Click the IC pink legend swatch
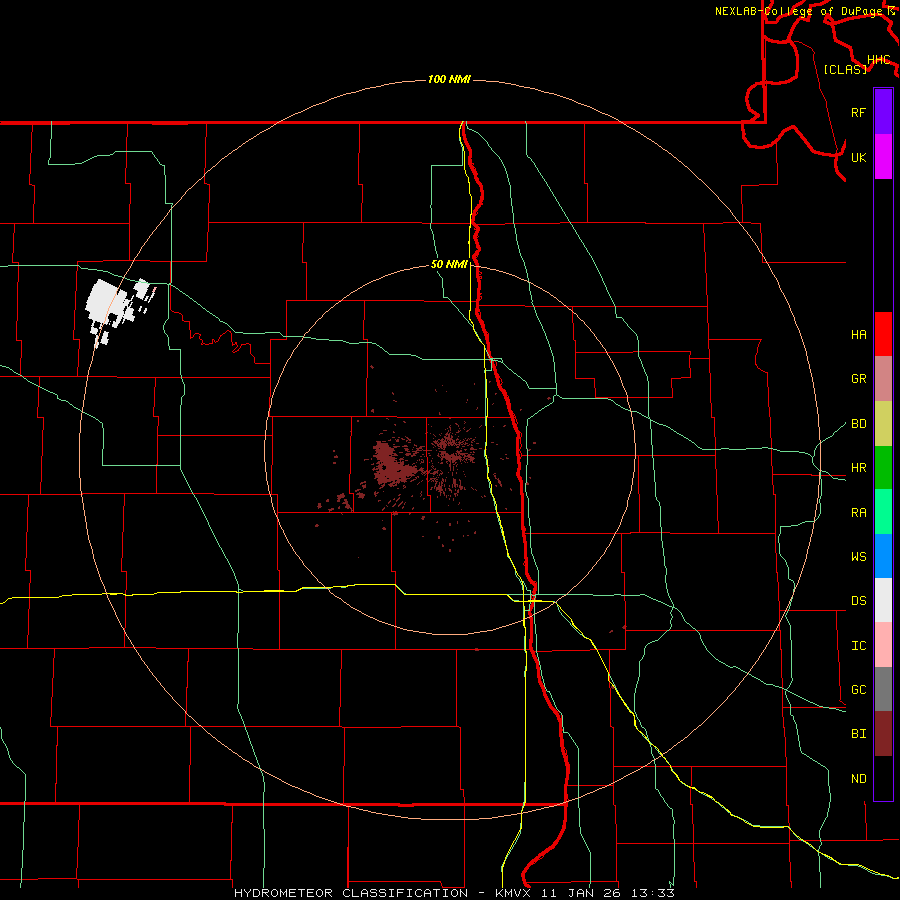Image resolution: width=900 pixels, height=900 pixels. [883, 645]
